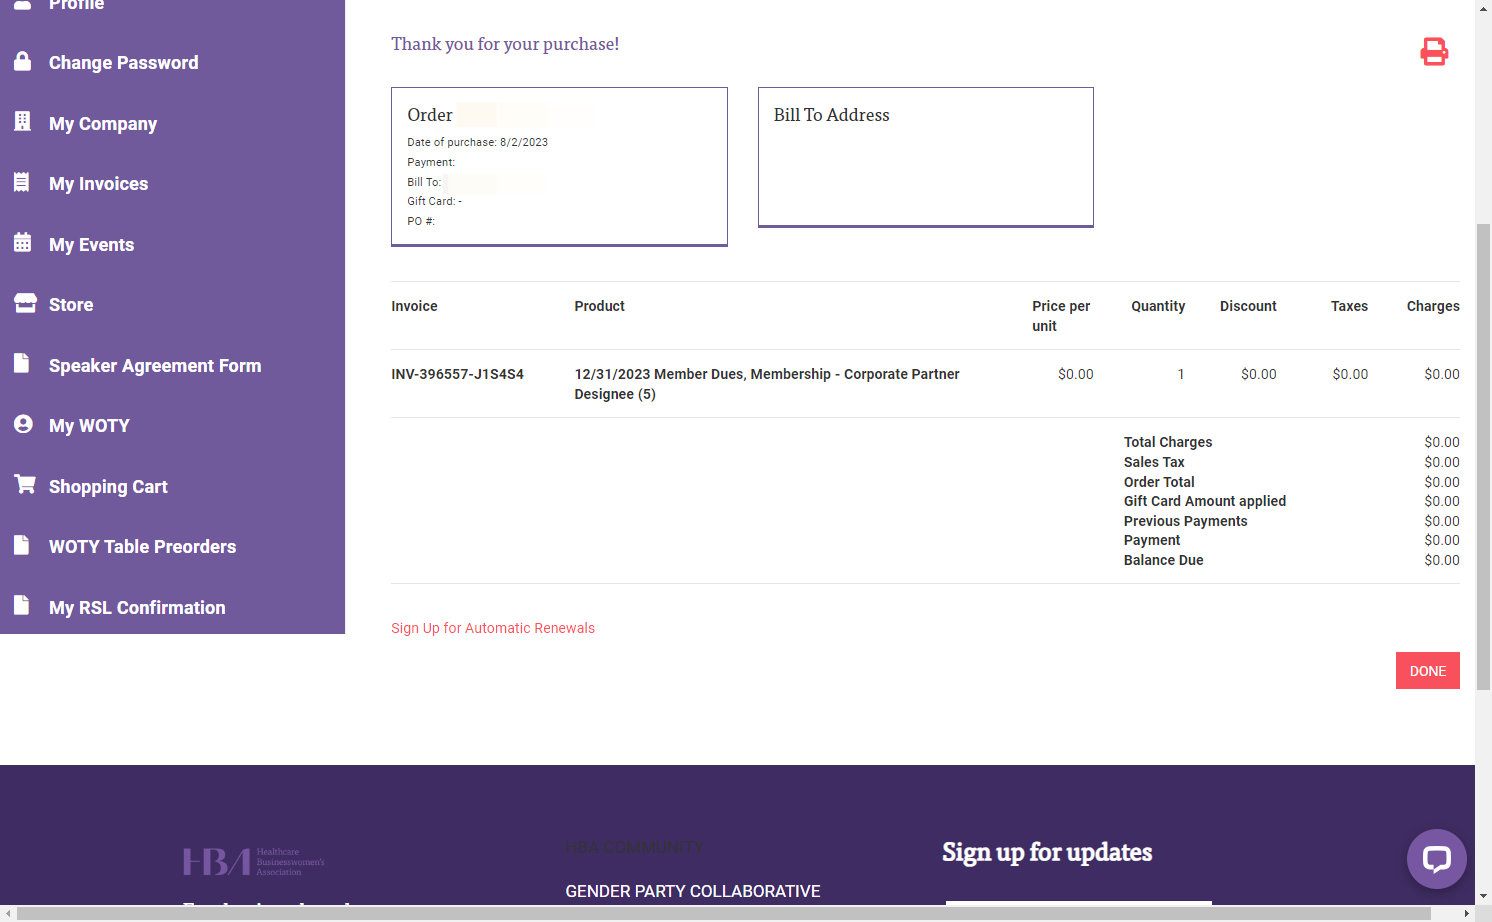Click the building icon beside My Company
Image resolution: width=1492 pixels, height=922 pixels.
[x=23, y=122]
